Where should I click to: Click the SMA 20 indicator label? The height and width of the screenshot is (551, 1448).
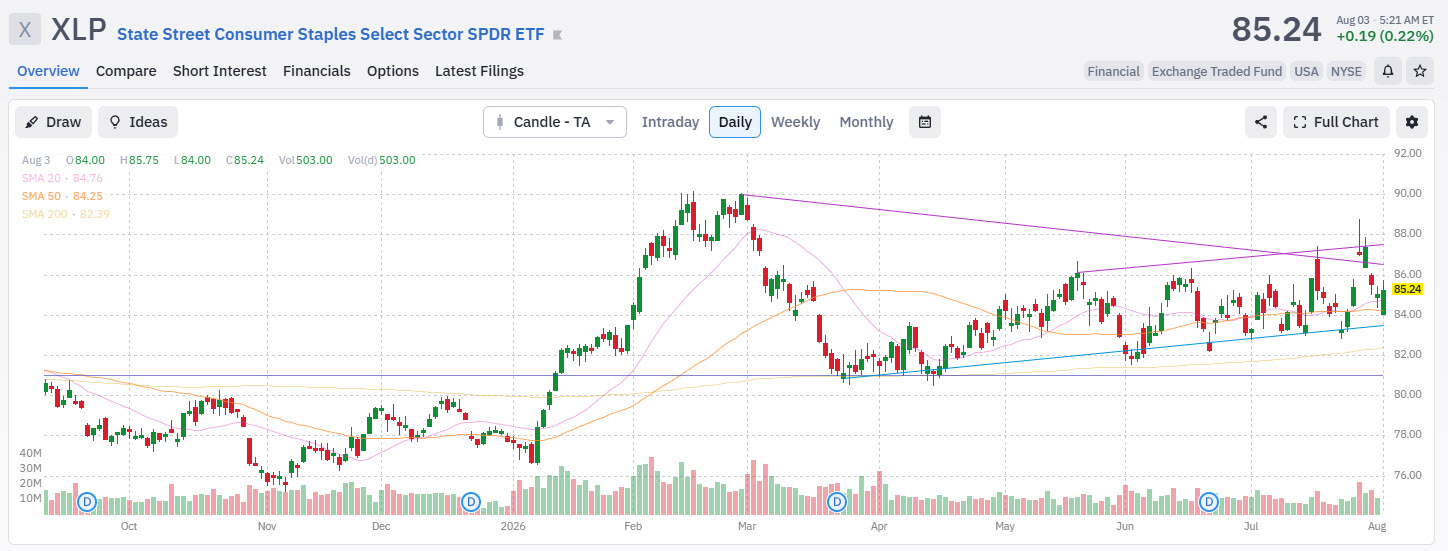tap(62, 178)
